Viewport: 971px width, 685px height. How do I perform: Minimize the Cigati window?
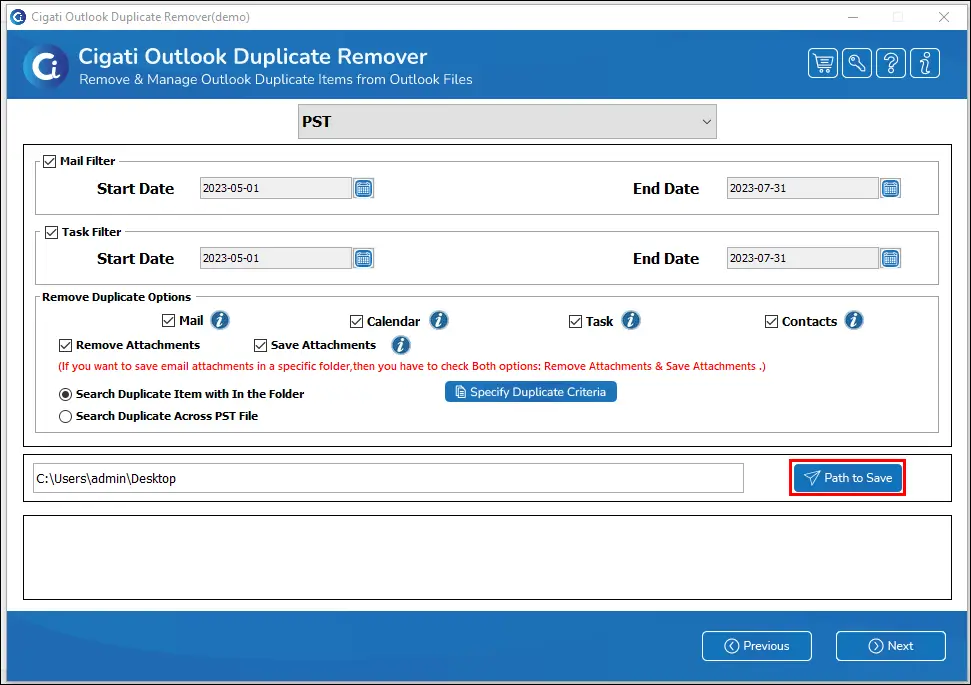tap(853, 17)
